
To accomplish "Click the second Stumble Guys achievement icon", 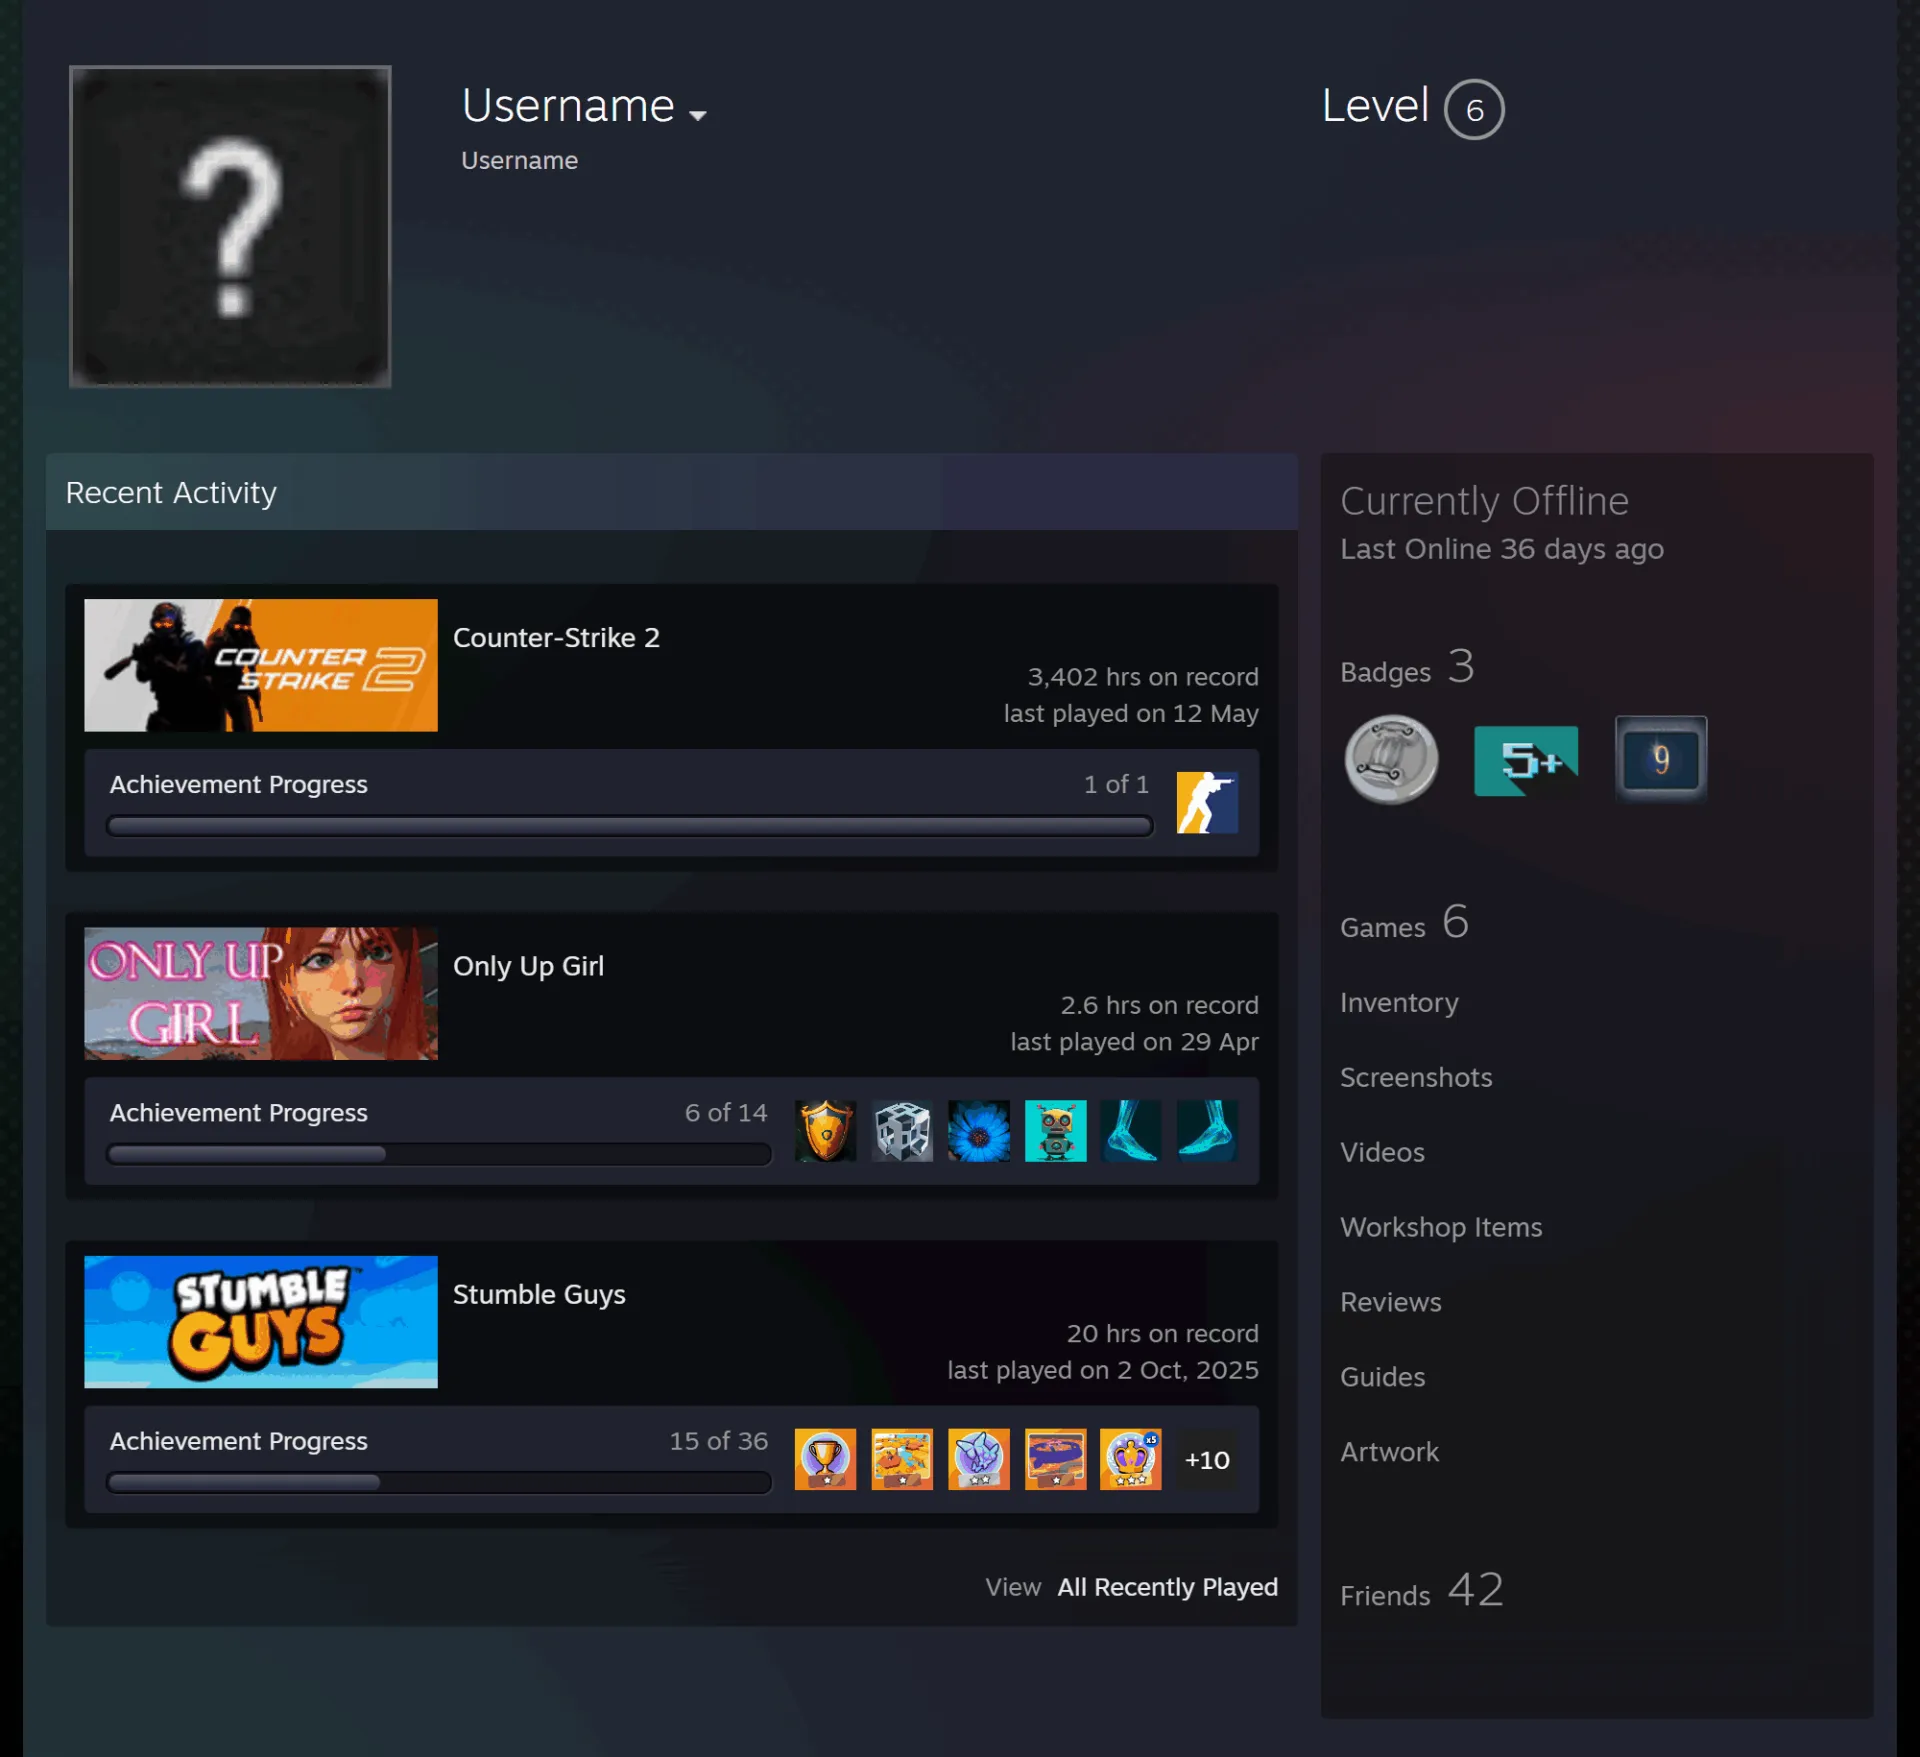I will (x=902, y=1459).
